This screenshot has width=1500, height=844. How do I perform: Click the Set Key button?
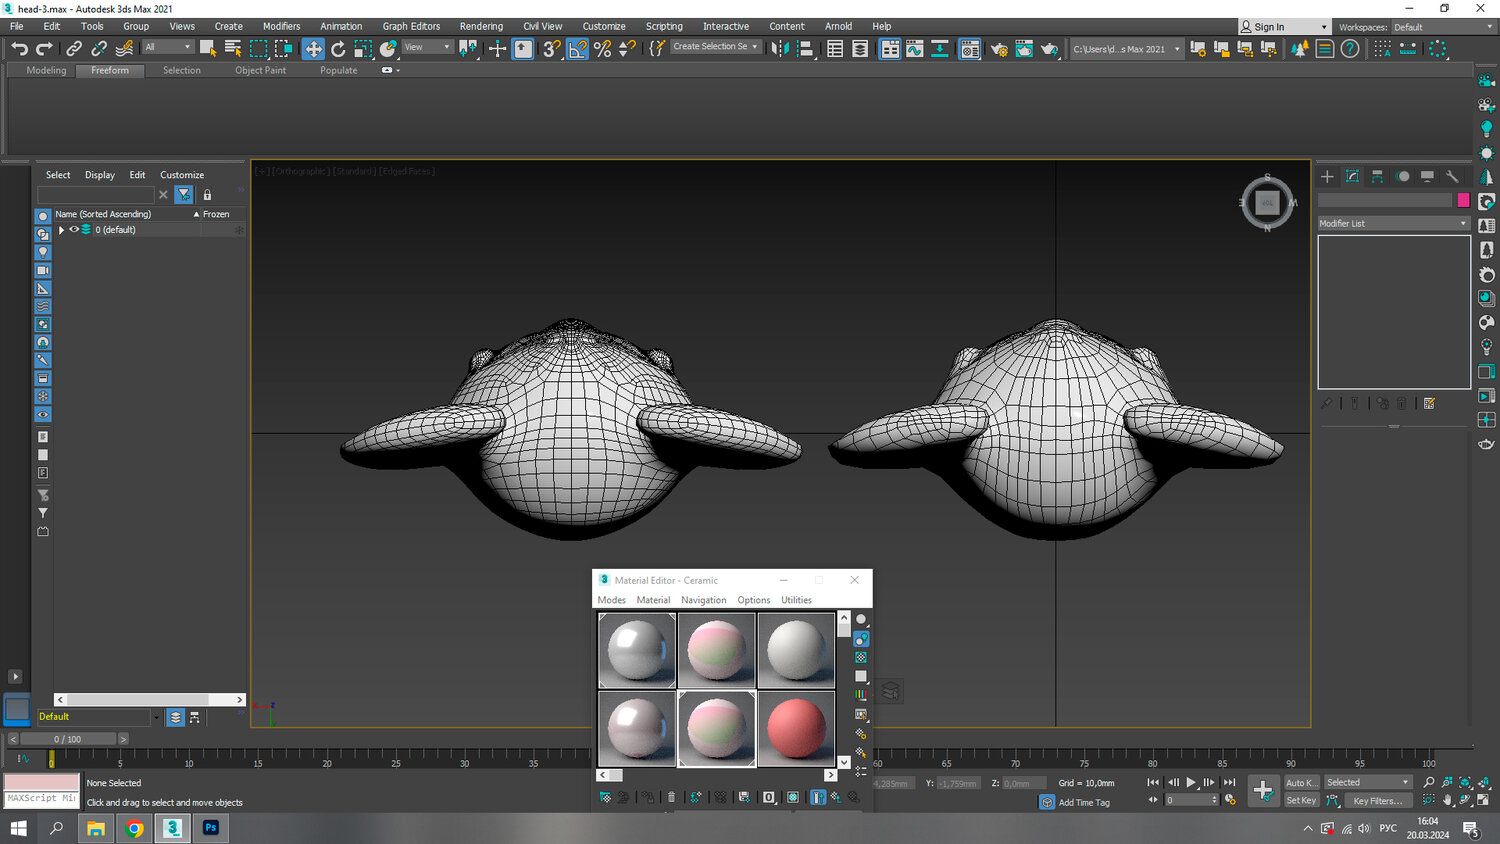pyautogui.click(x=1301, y=800)
